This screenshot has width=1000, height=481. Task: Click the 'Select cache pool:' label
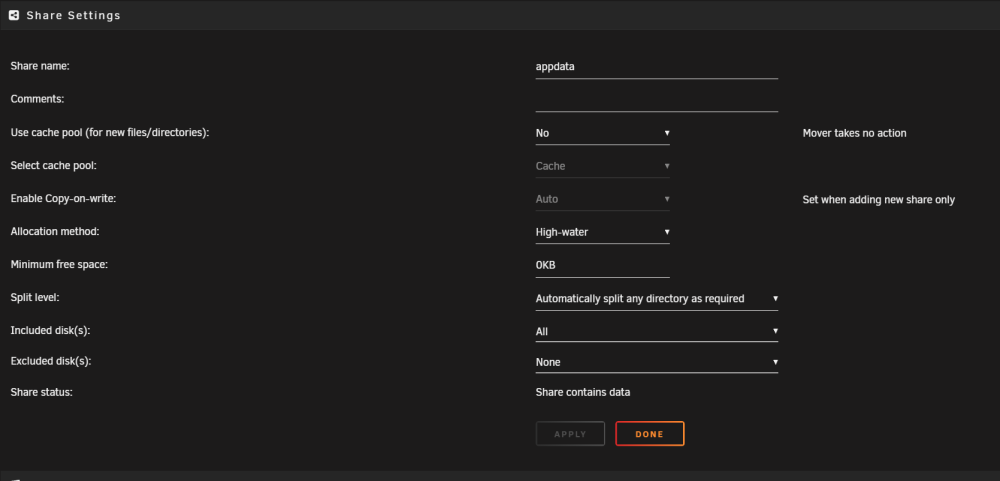pos(54,165)
